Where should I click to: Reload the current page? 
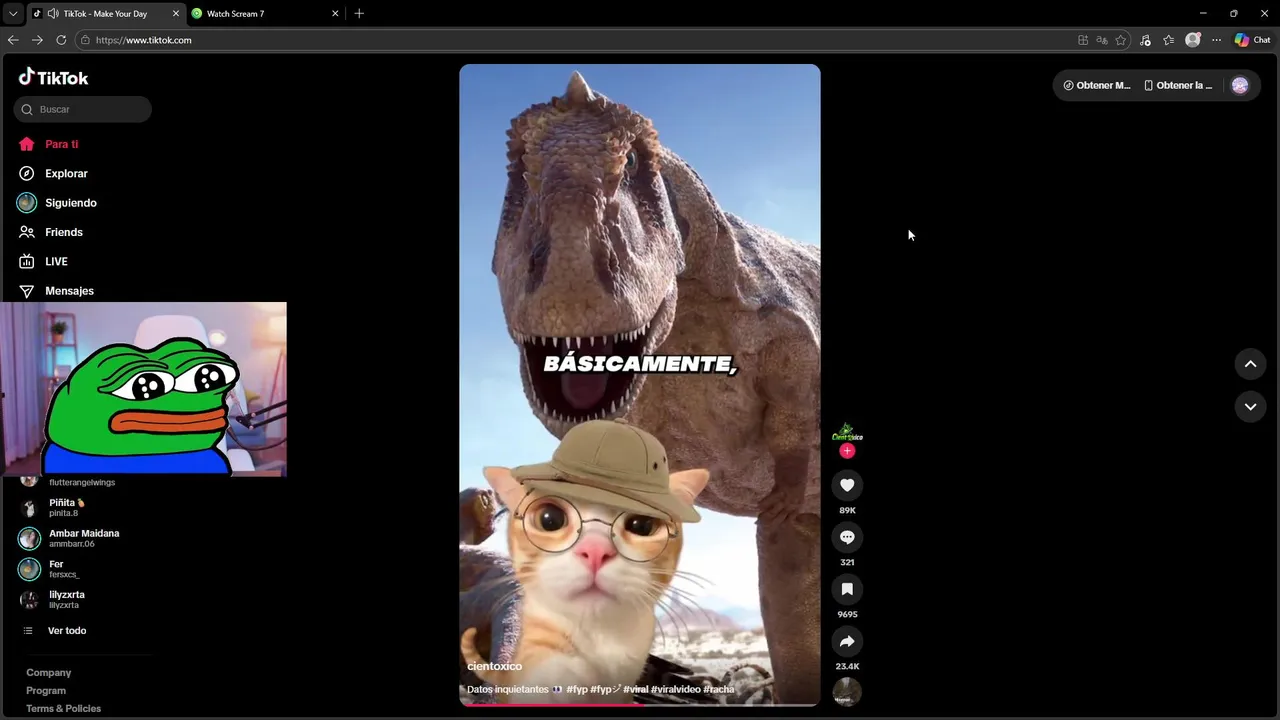61,40
